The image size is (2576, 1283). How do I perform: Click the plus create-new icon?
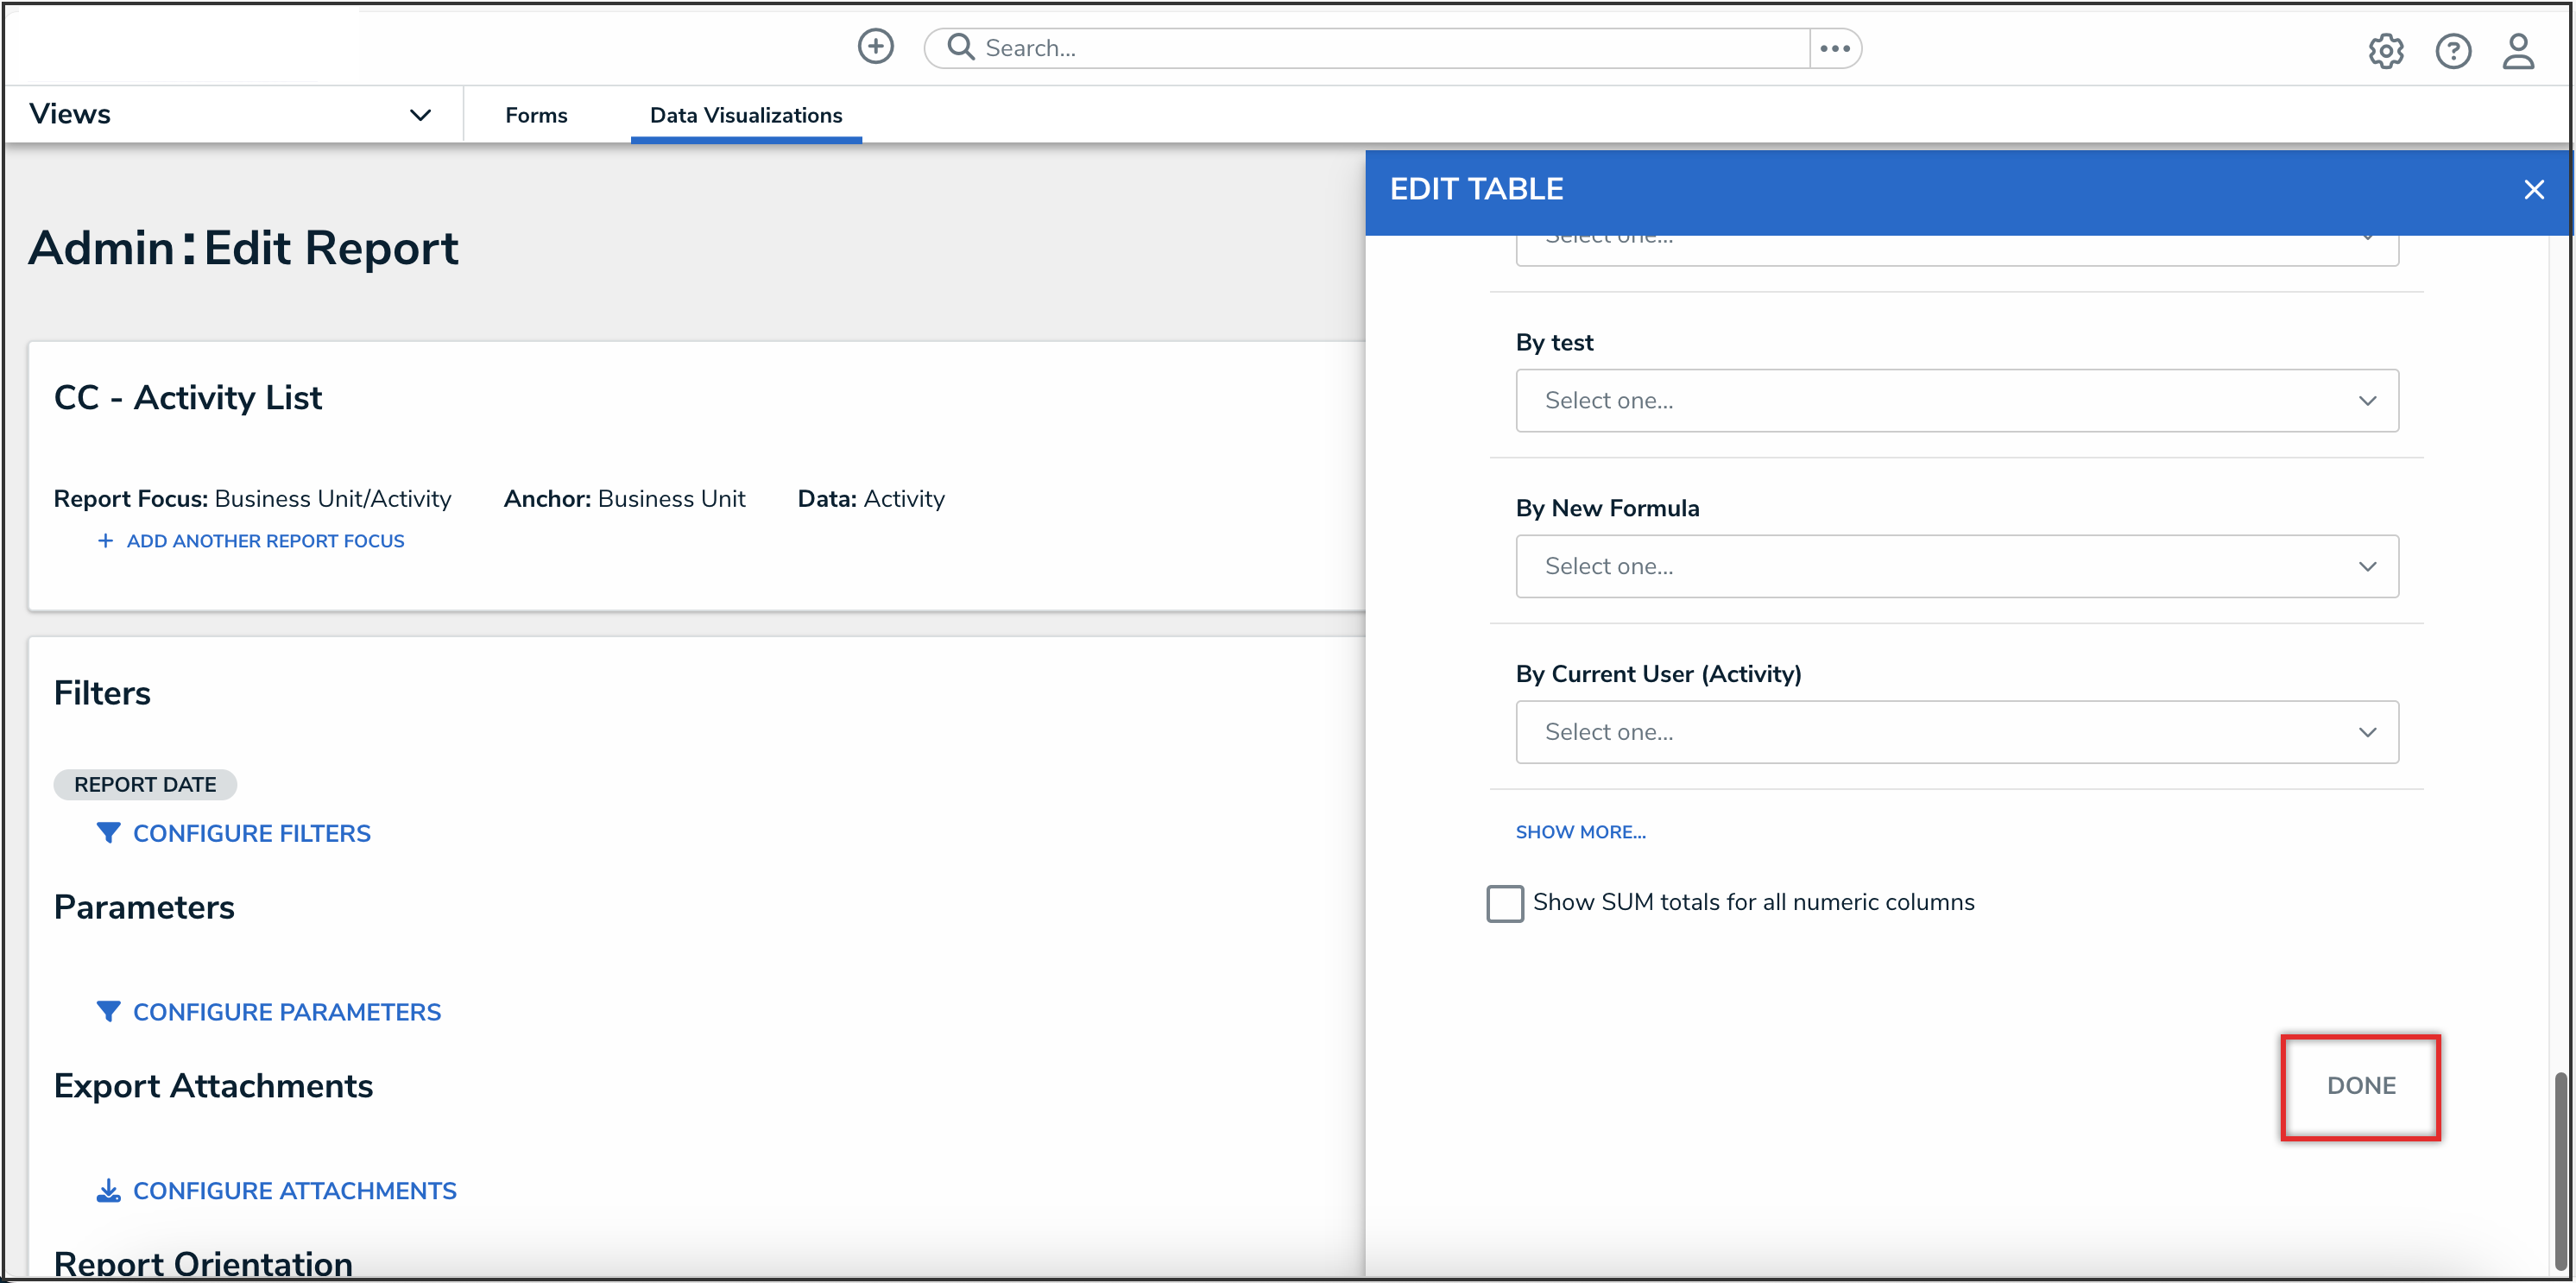(875, 47)
